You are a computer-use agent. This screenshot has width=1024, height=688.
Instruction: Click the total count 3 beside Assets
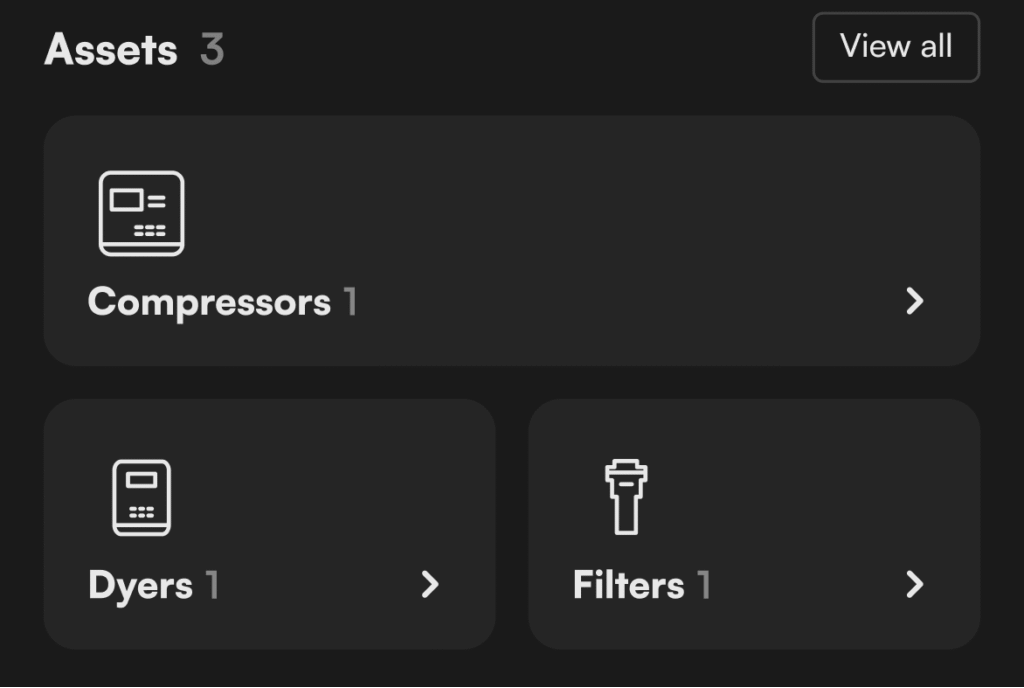[x=211, y=49]
